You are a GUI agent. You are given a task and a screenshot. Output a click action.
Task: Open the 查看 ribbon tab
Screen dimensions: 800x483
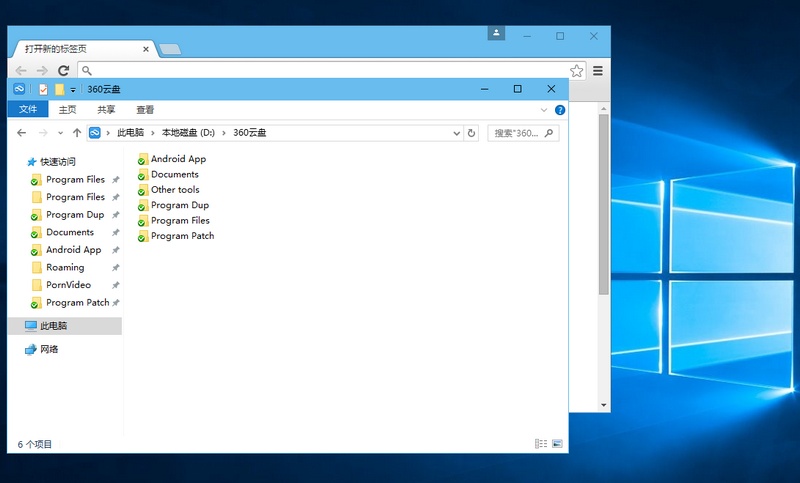point(145,110)
